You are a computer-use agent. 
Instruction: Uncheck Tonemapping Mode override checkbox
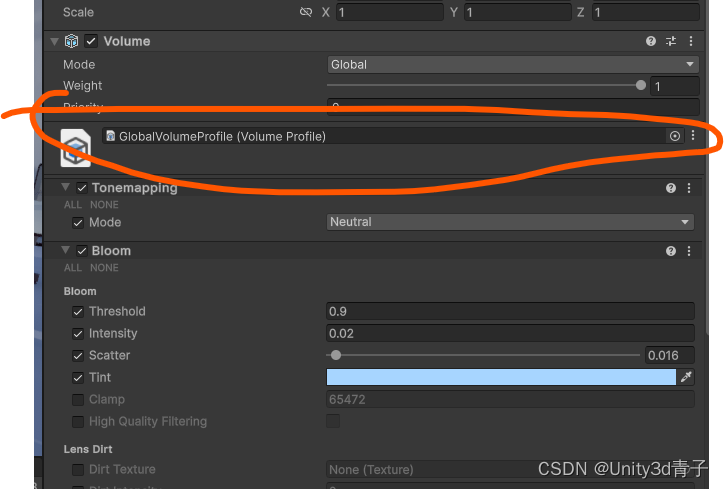click(x=78, y=223)
